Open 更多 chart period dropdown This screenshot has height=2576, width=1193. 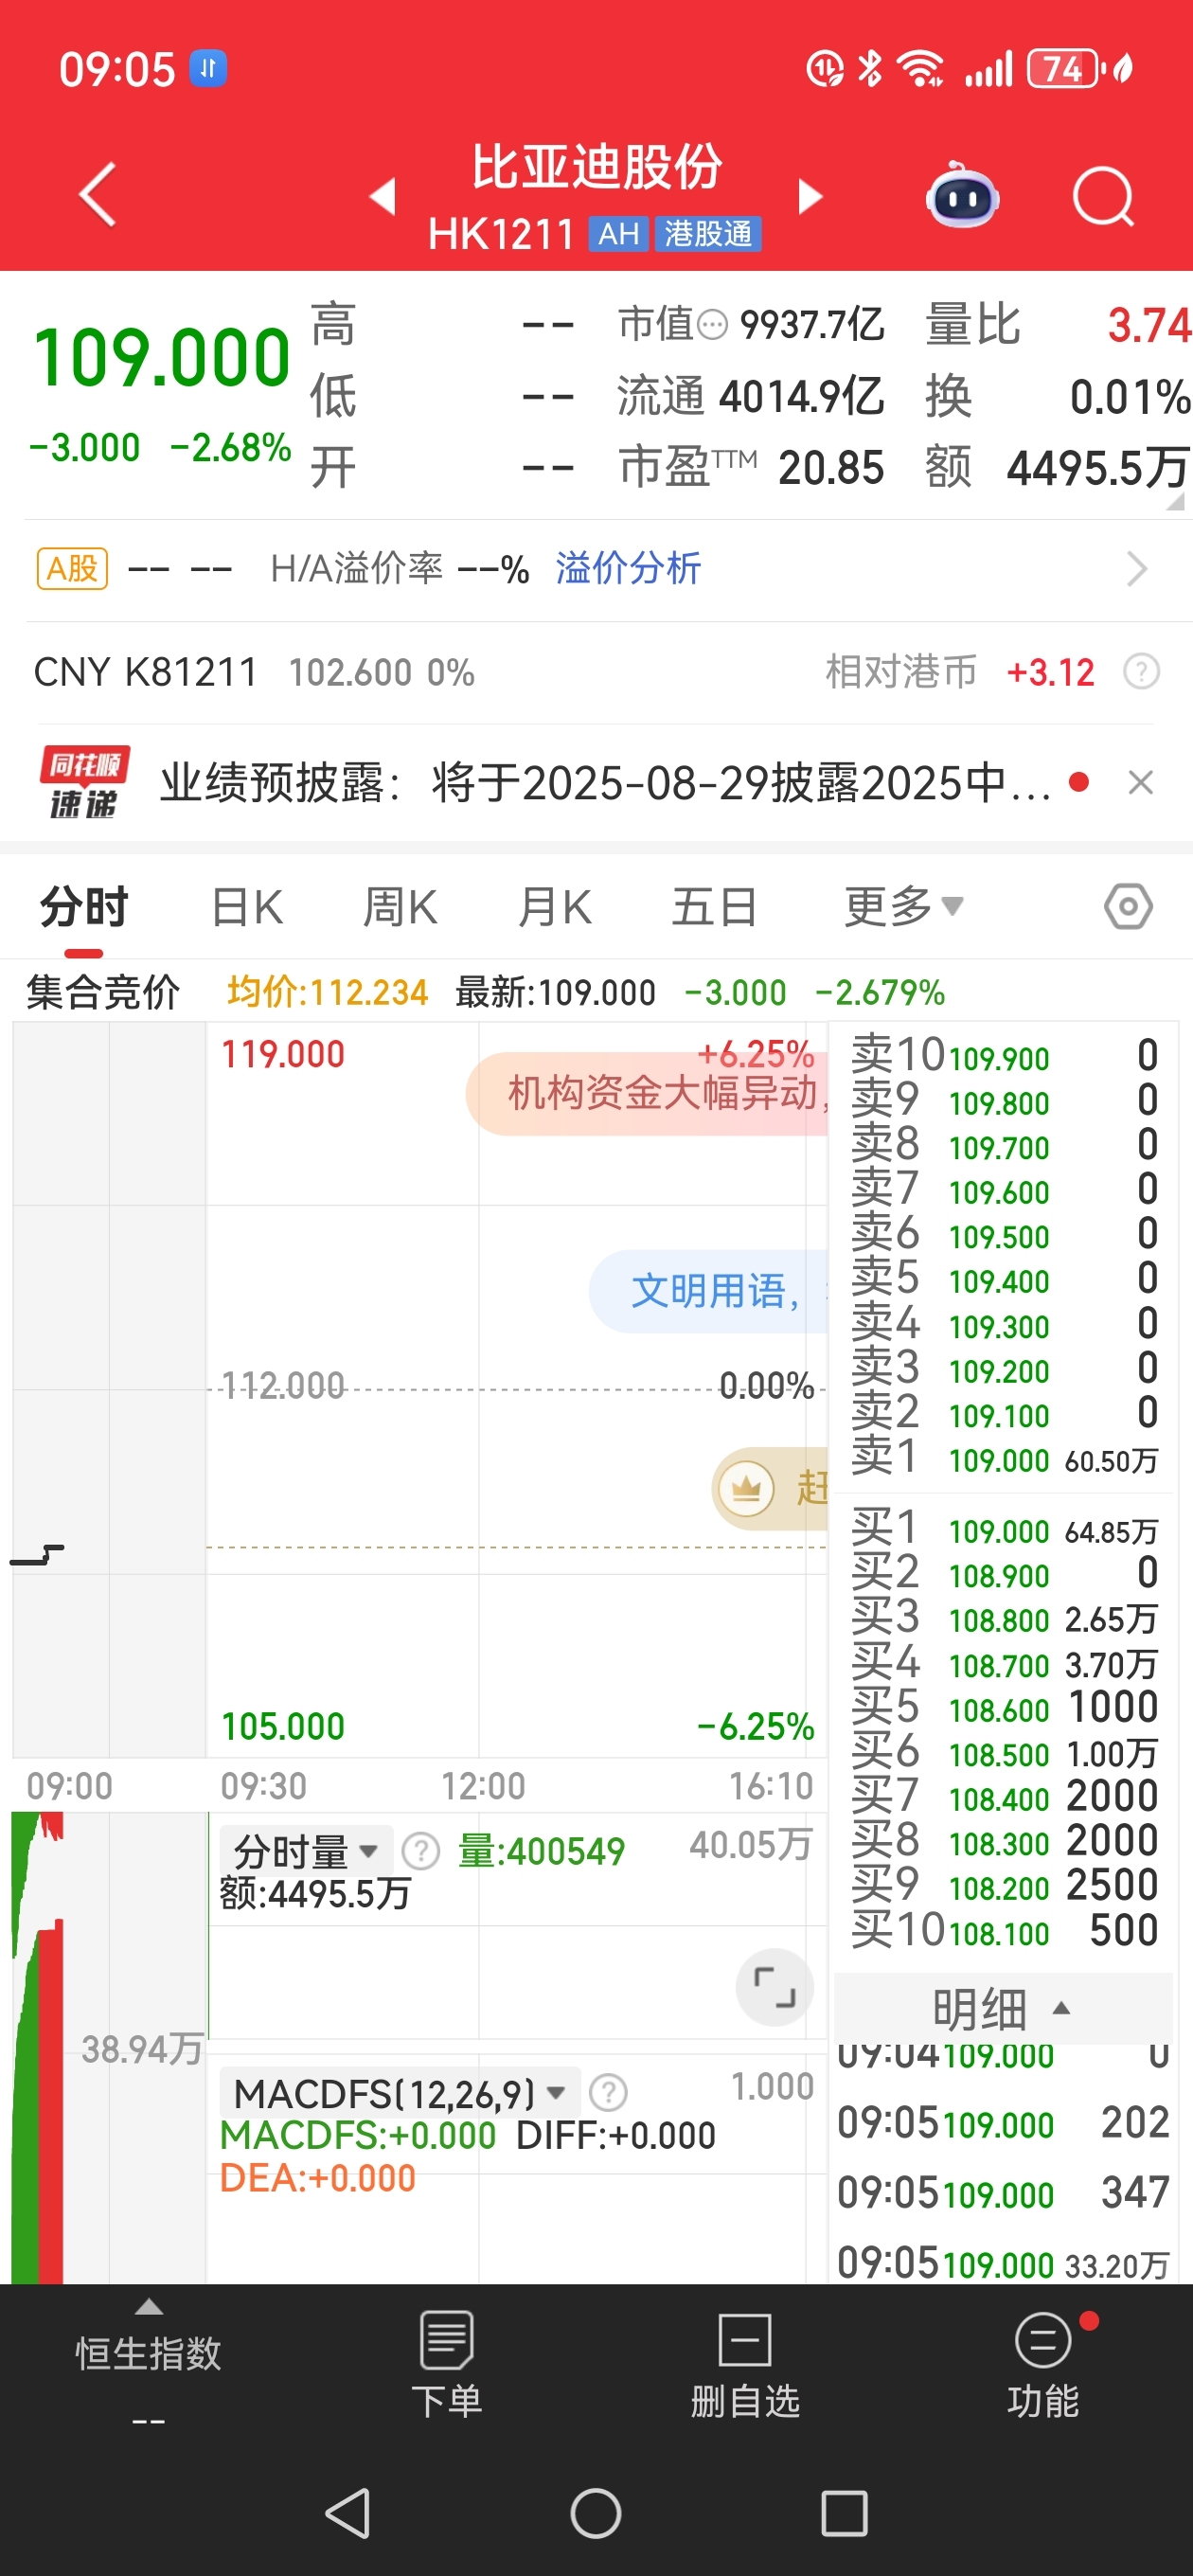point(903,907)
